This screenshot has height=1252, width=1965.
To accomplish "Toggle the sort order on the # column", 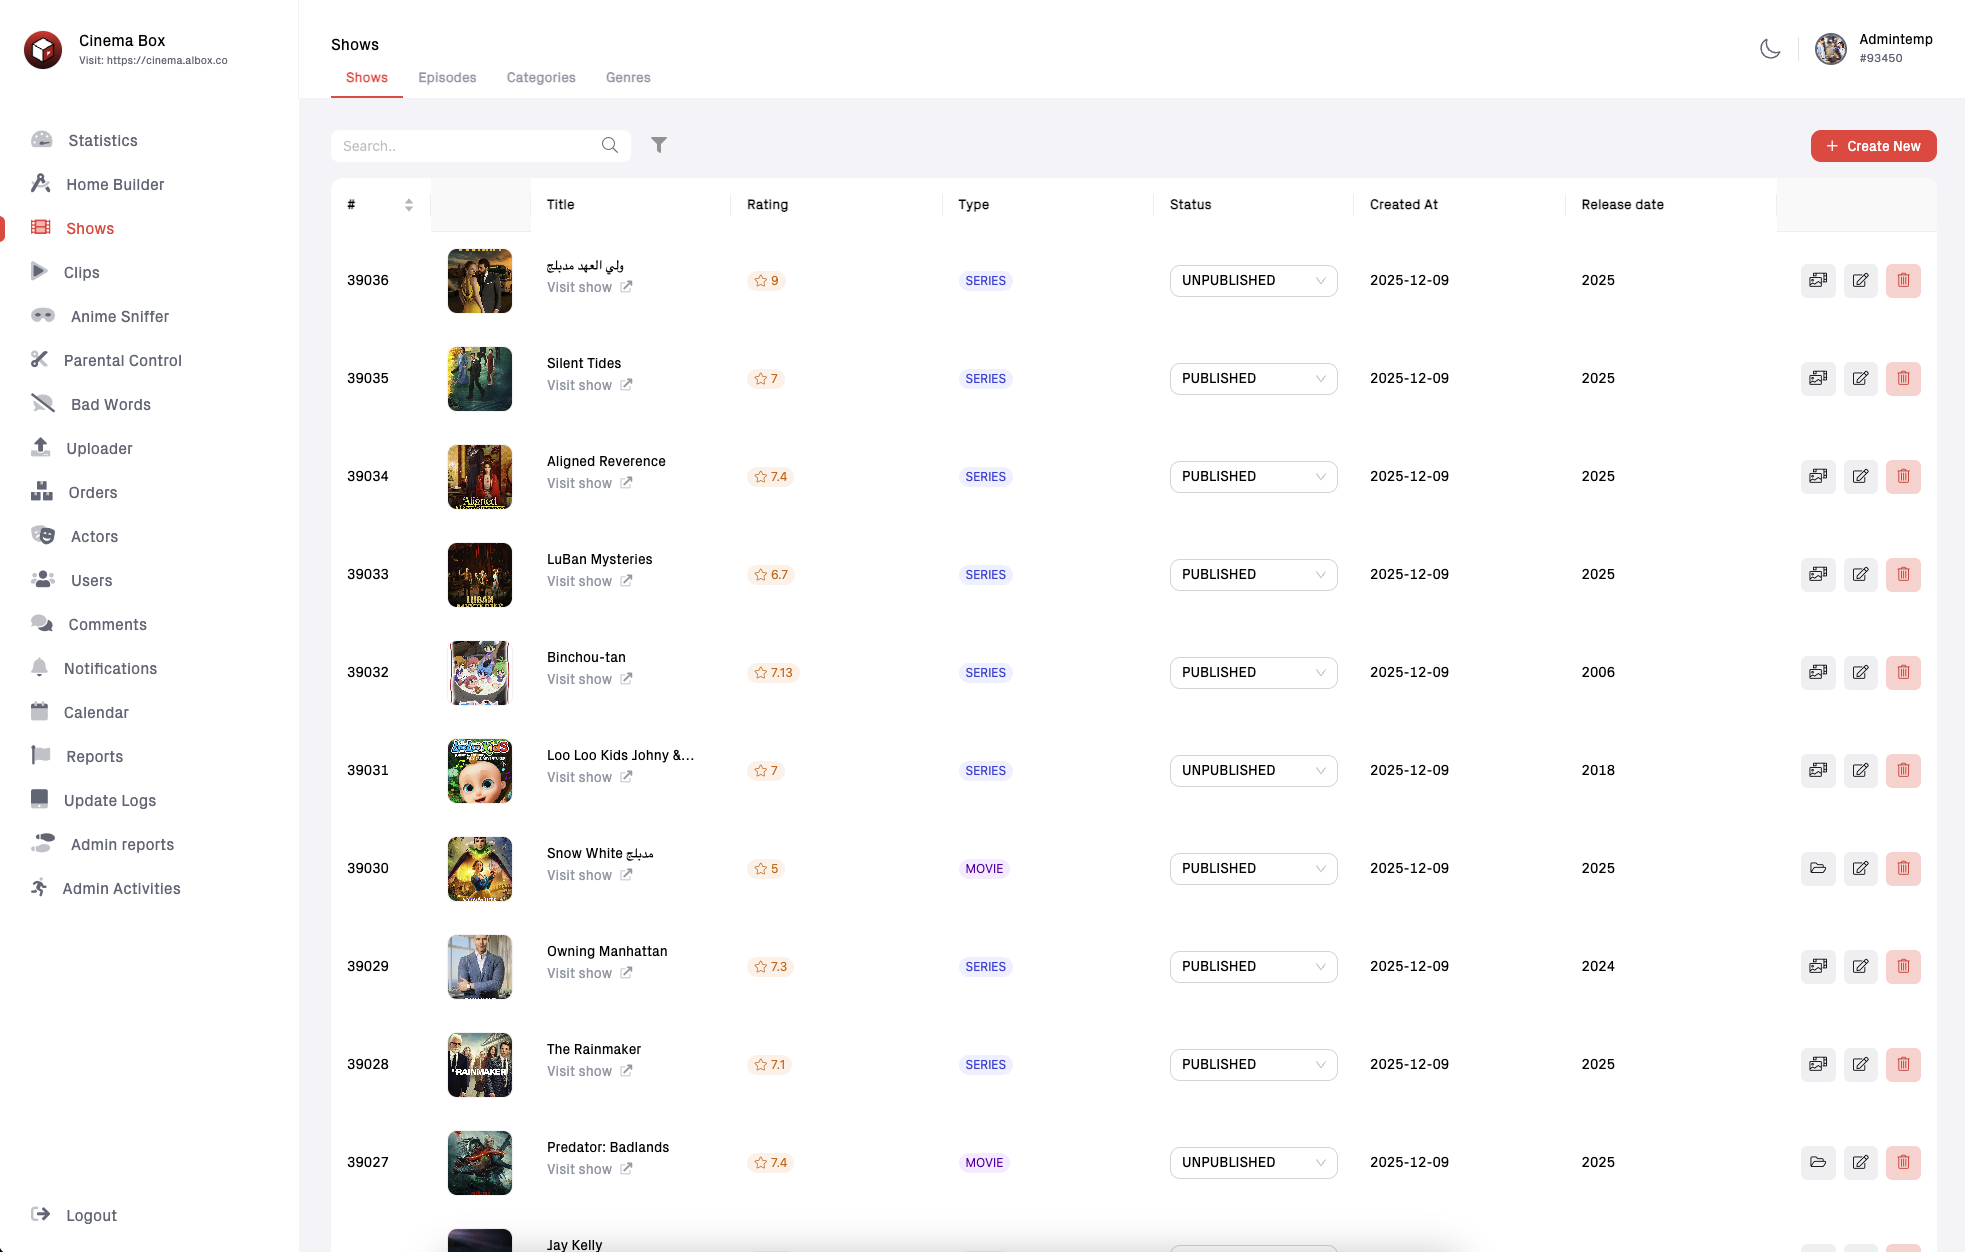I will point(409,204).
